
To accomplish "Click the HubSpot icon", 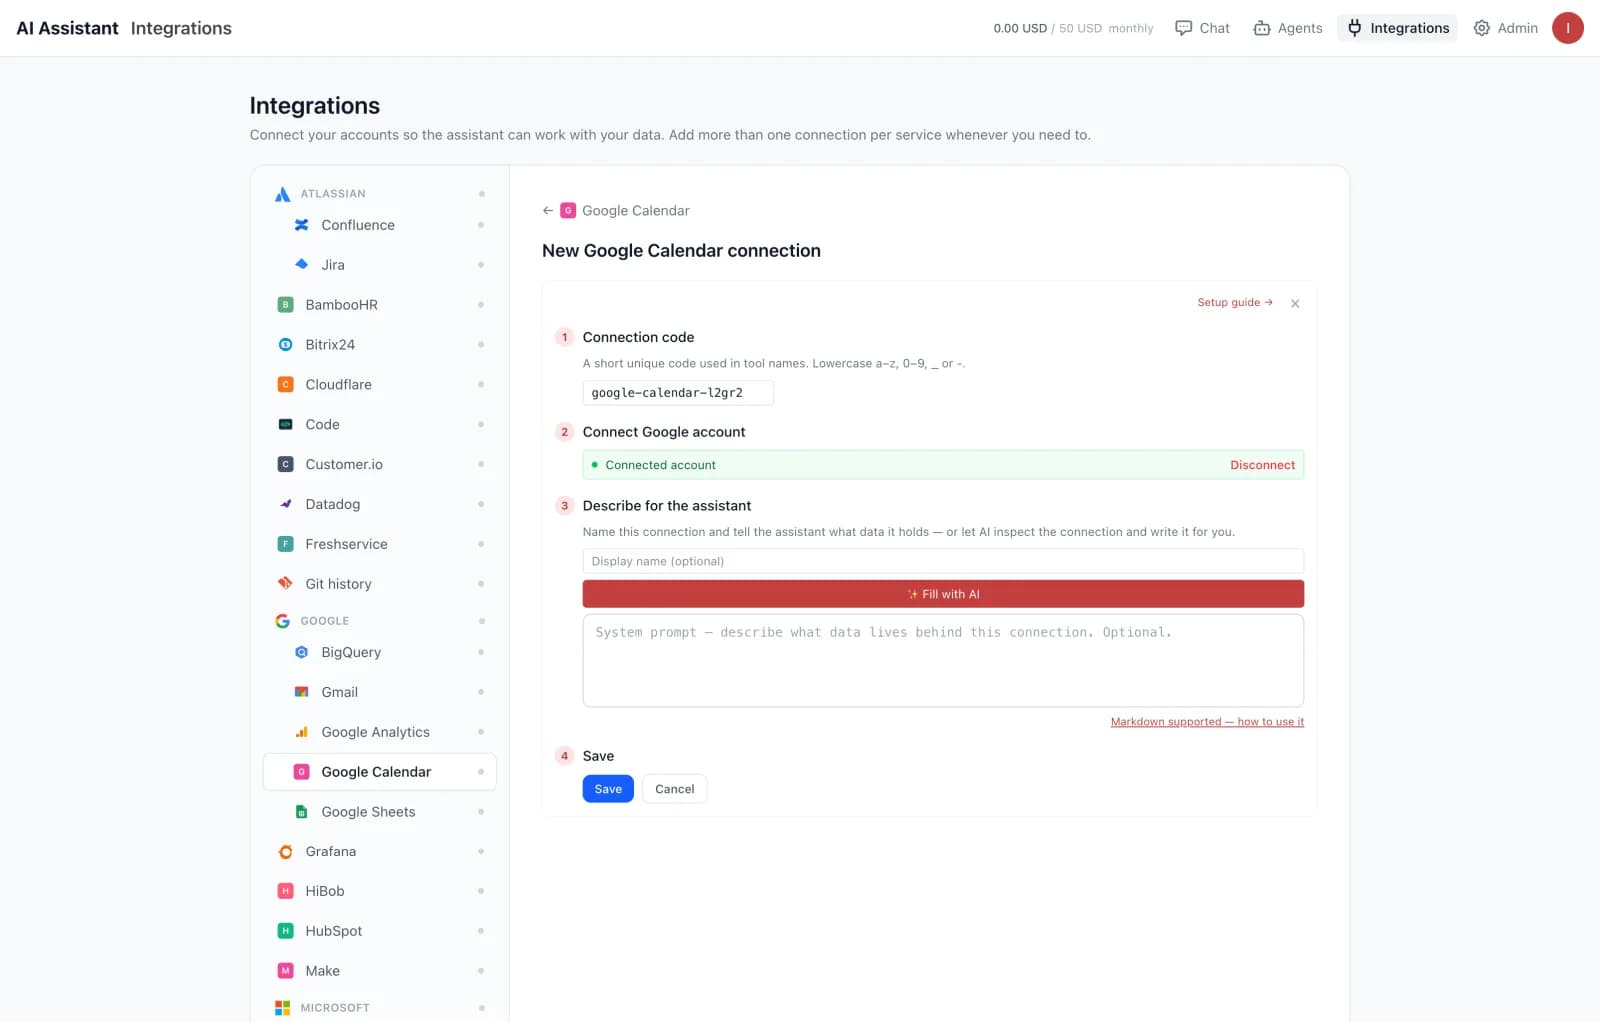I will [285, 931].
